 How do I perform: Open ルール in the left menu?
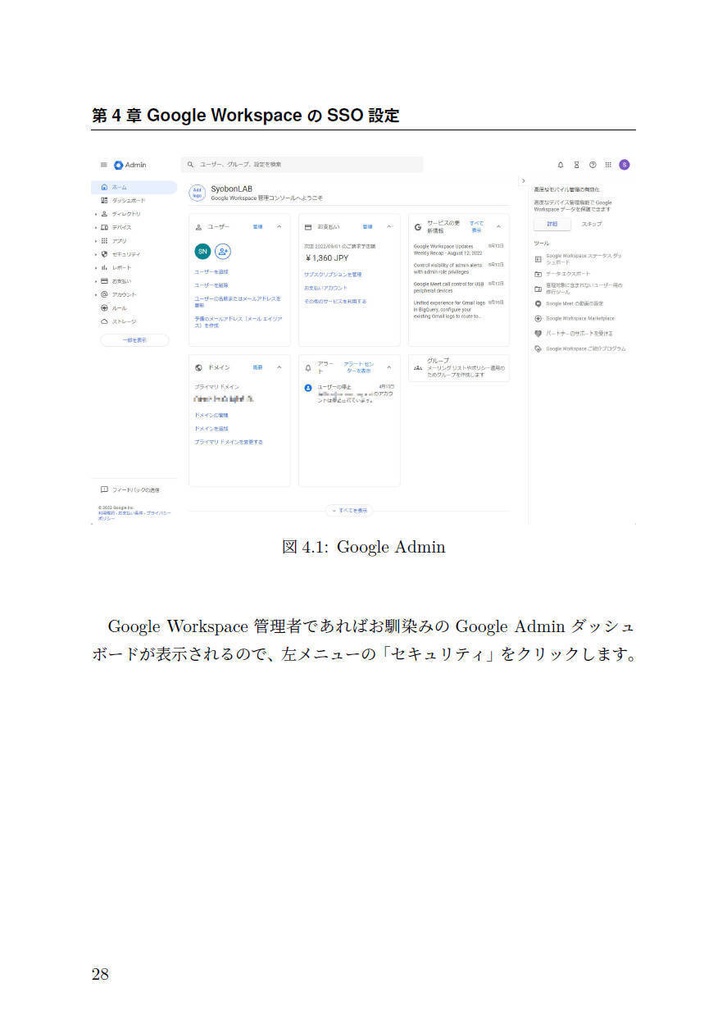(119, 308)
